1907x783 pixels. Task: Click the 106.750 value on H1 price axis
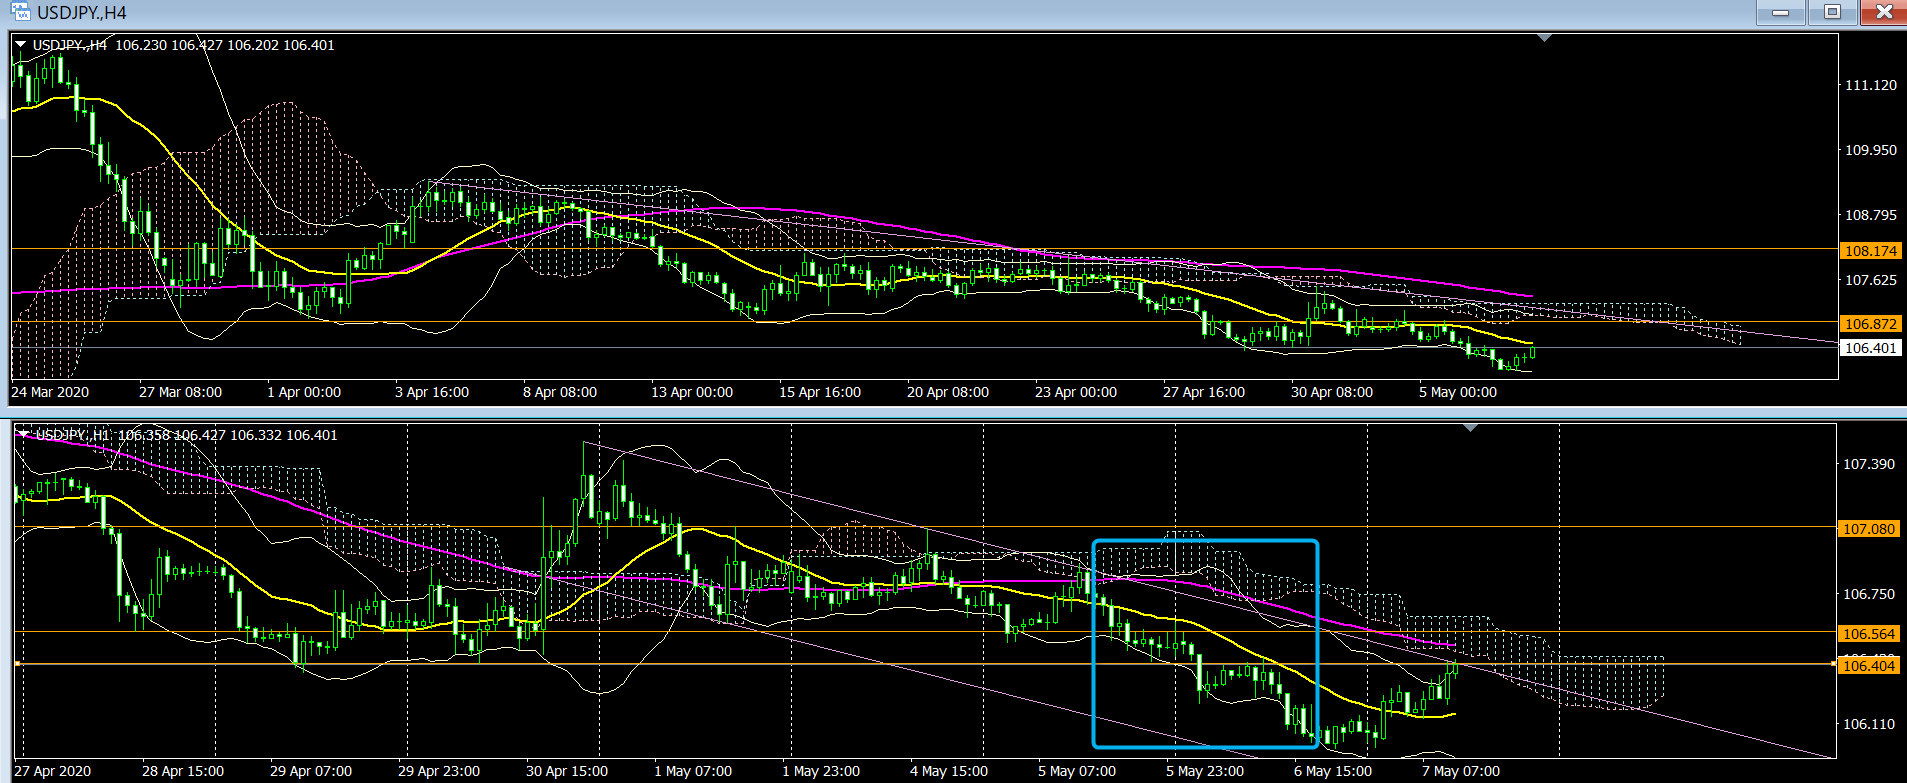click(x=1869, y=594)
